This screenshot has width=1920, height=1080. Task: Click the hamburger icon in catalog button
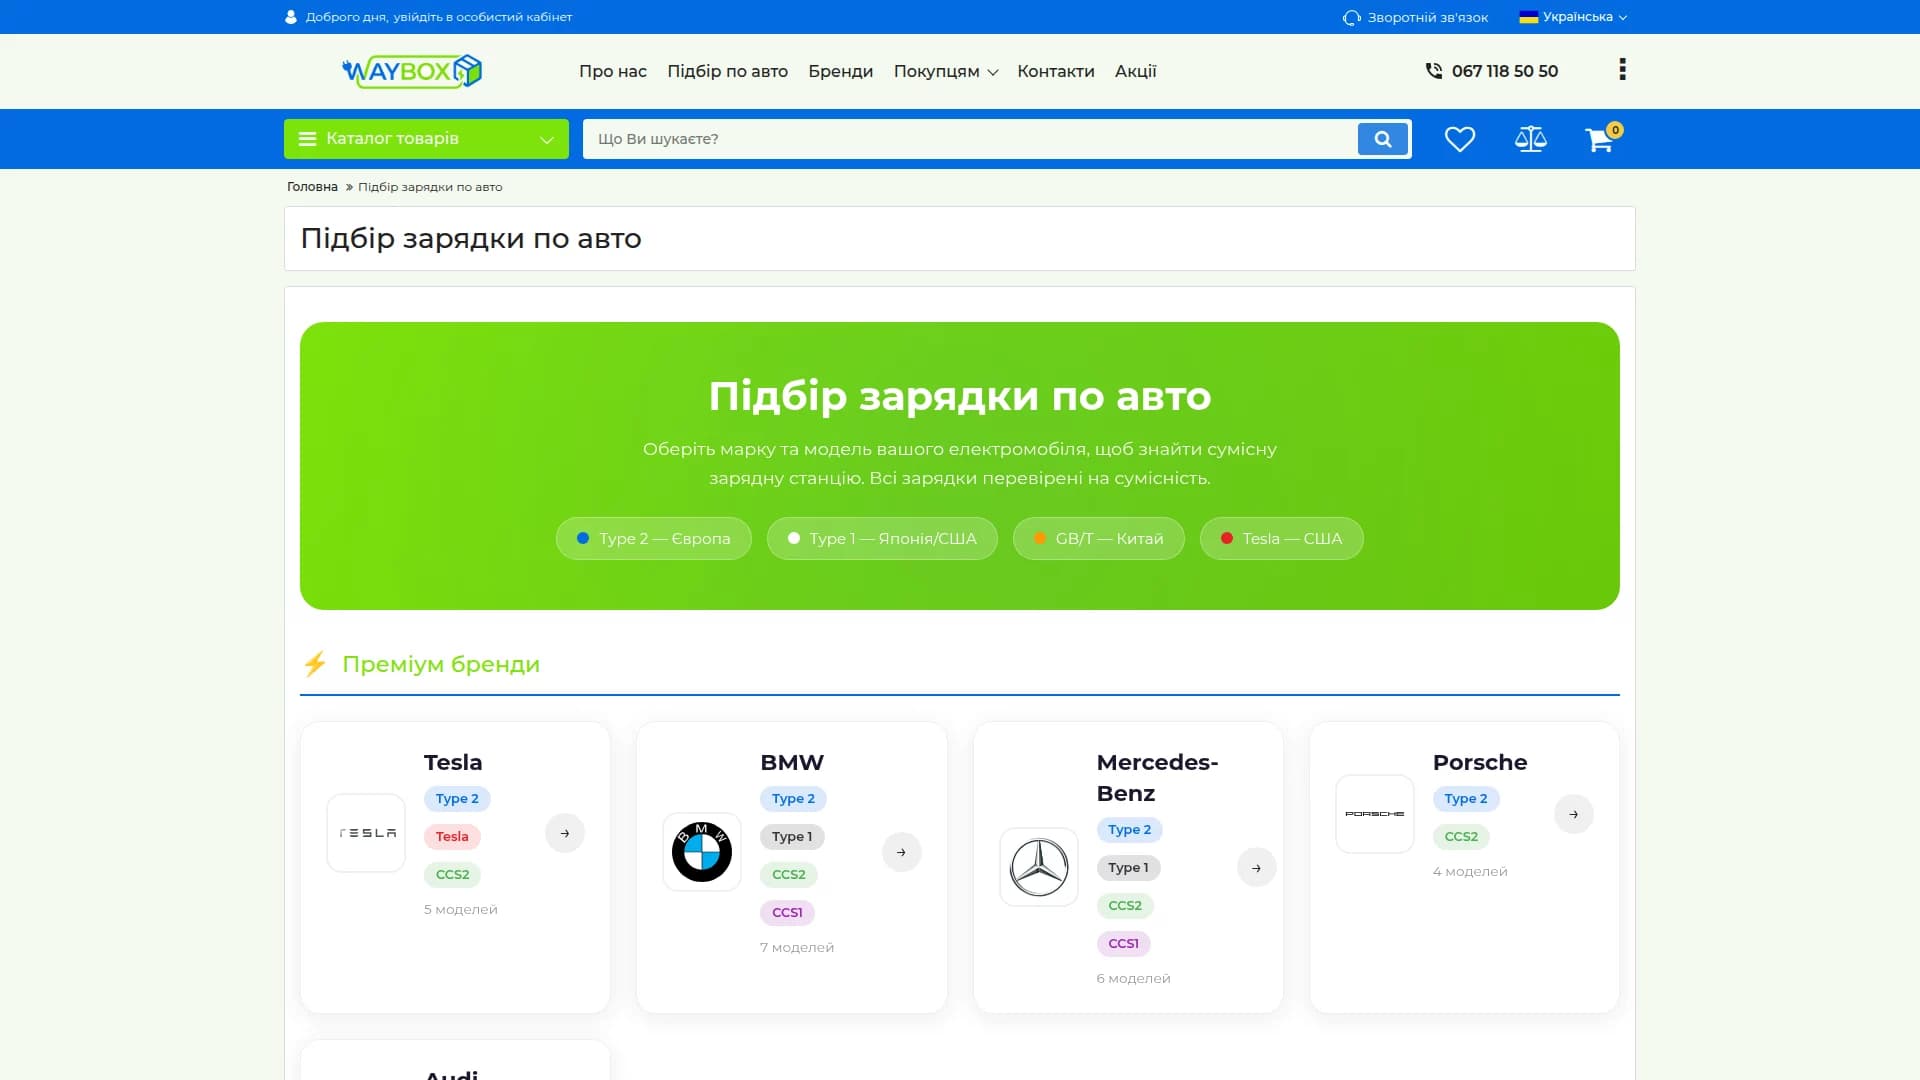[308, 139]
